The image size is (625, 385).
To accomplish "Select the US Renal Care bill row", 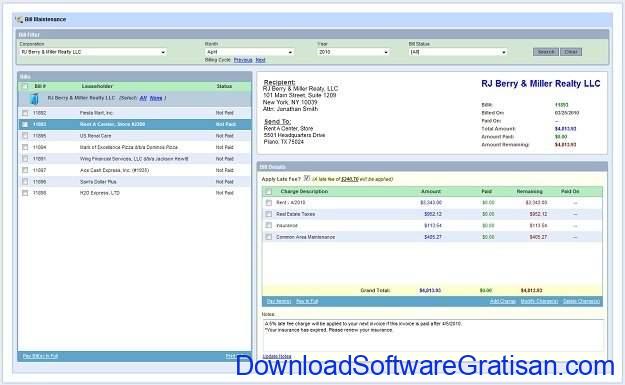I will (135, 136).
